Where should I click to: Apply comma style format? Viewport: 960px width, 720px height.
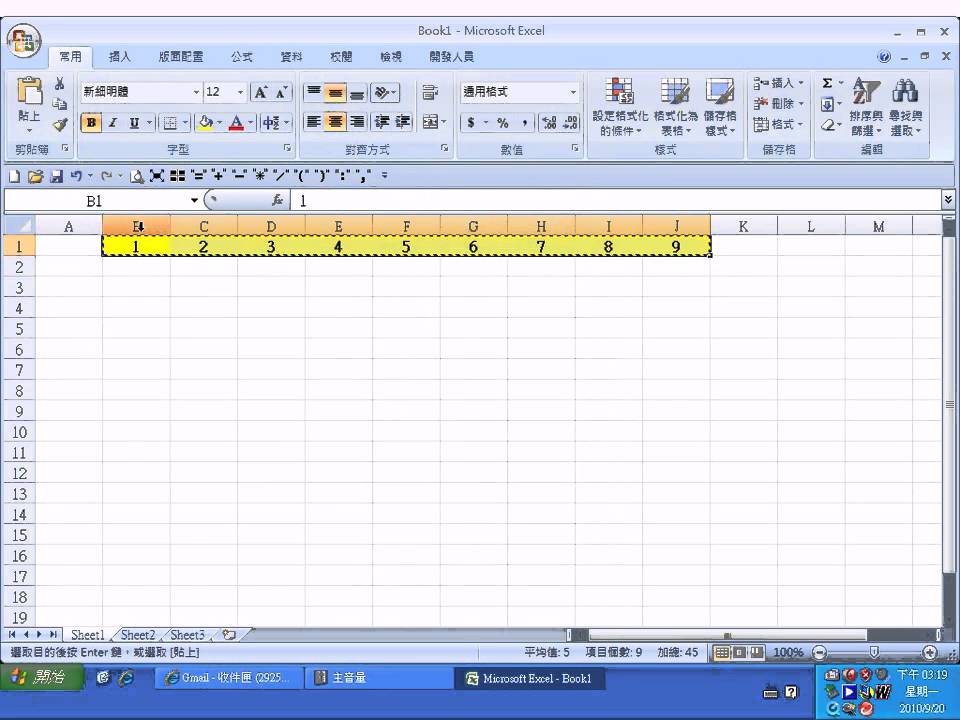[x=525, y=123]
